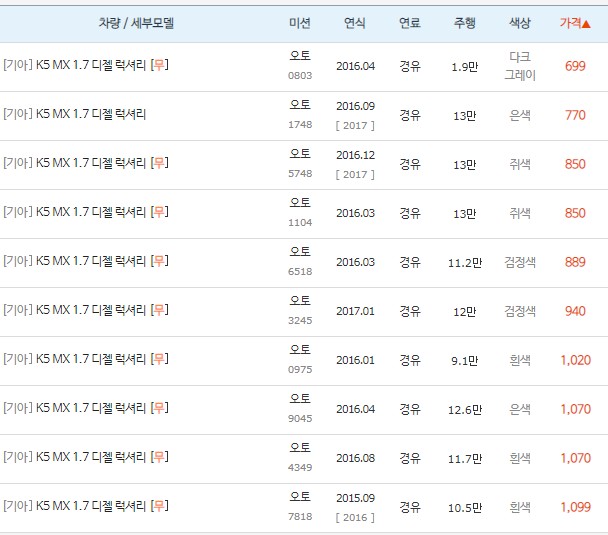Screen dimensions: 608x535
Task: Click the price 1,099
Action: click(575, 507)
